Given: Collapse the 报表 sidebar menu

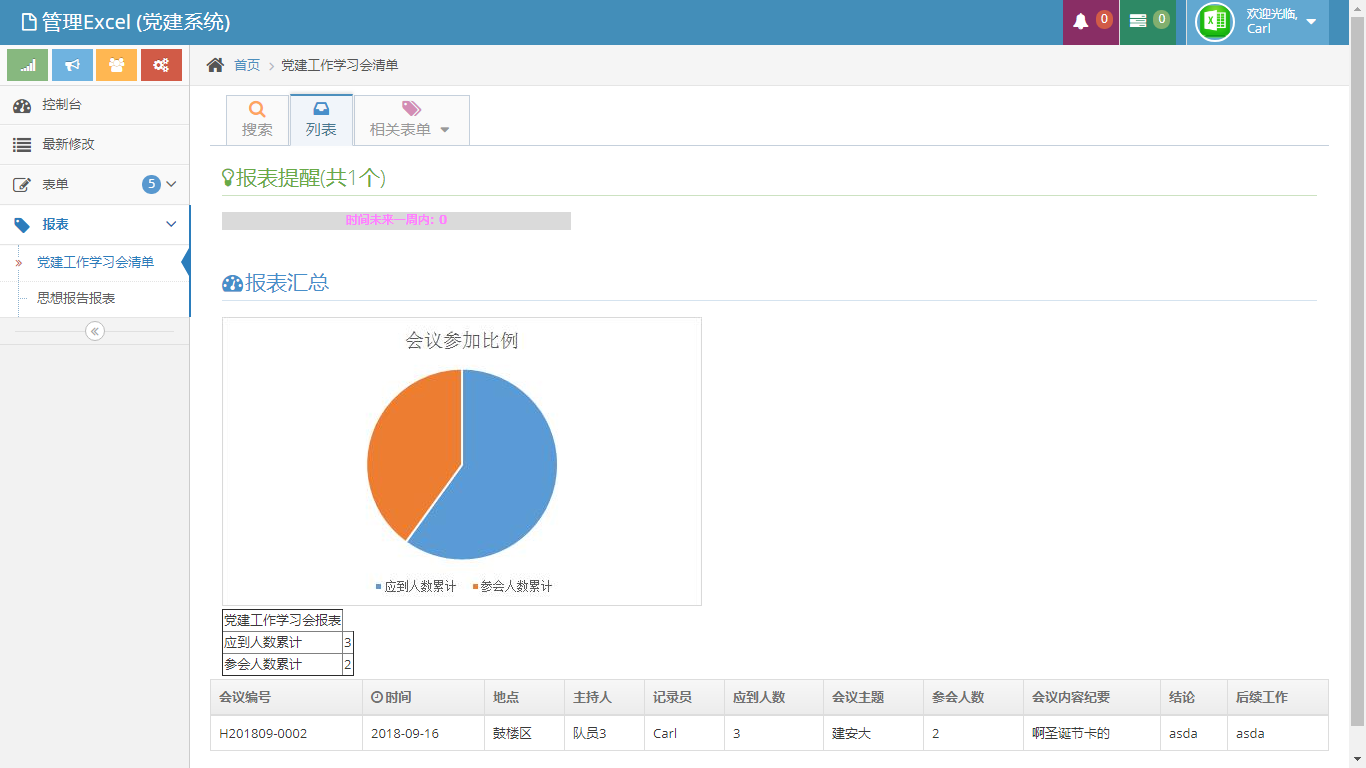Looking at the screenshot, I should pyautogui.click(x=94, y=225).
